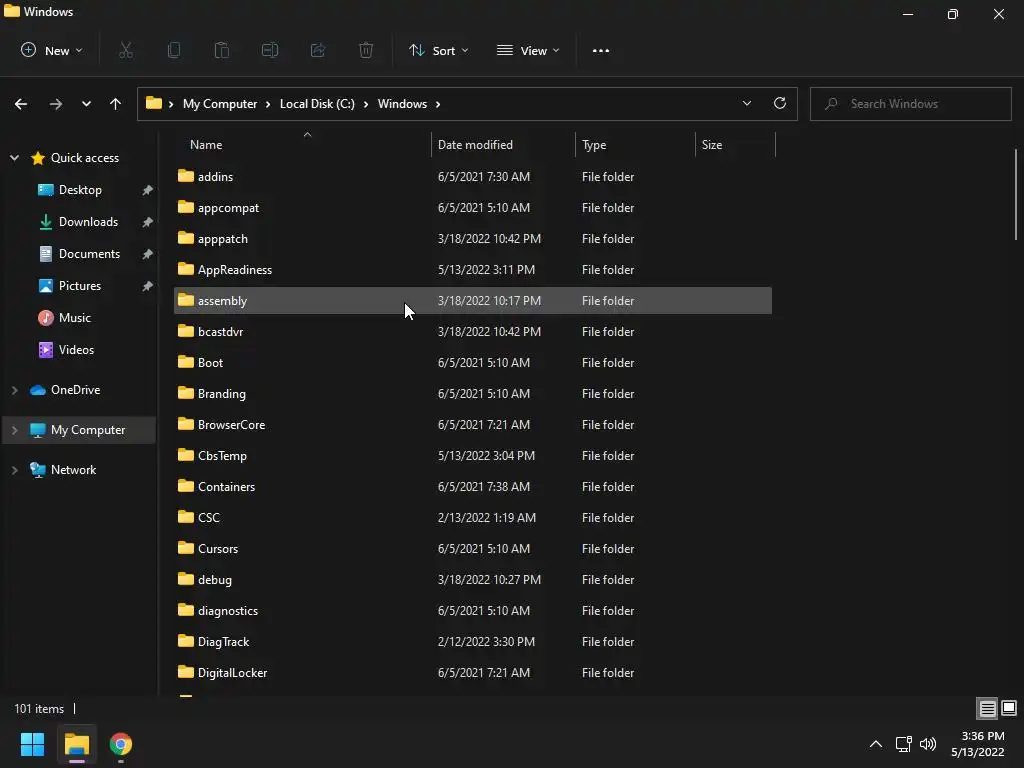Open the clock and date display
This screenshot has width=1024, height=768.
[978, 744]
